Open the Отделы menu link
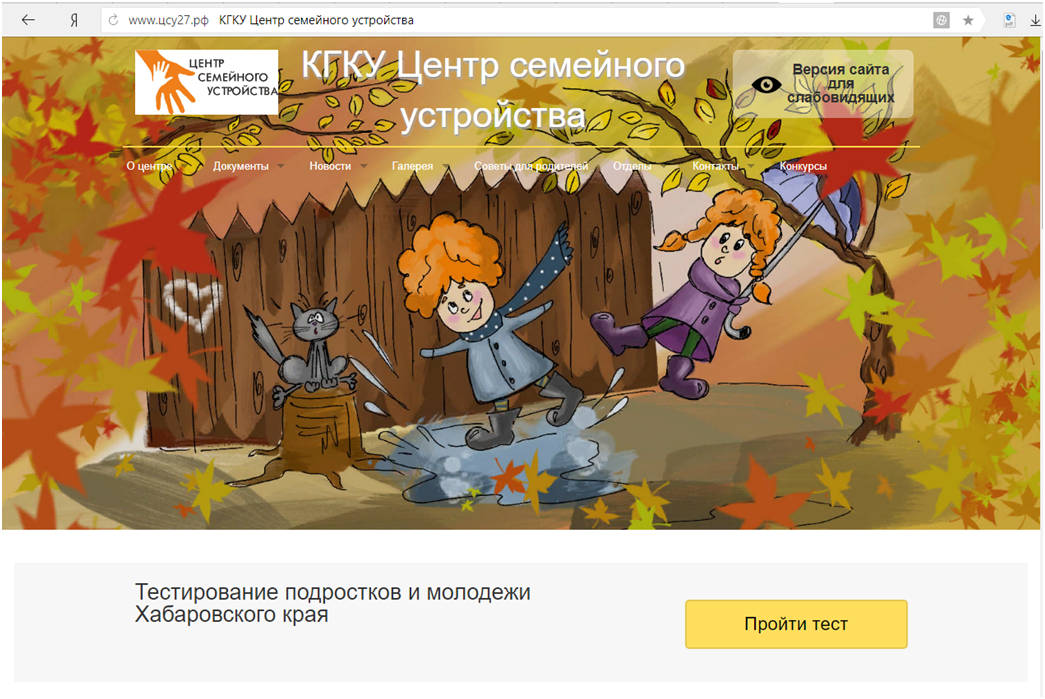 tap(632, 166)
